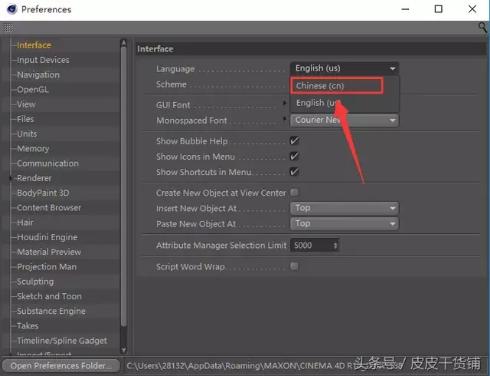The height and width of the screenshot is (376, 490).
Task: Select Communication category
Action: [x=48, y=163]
